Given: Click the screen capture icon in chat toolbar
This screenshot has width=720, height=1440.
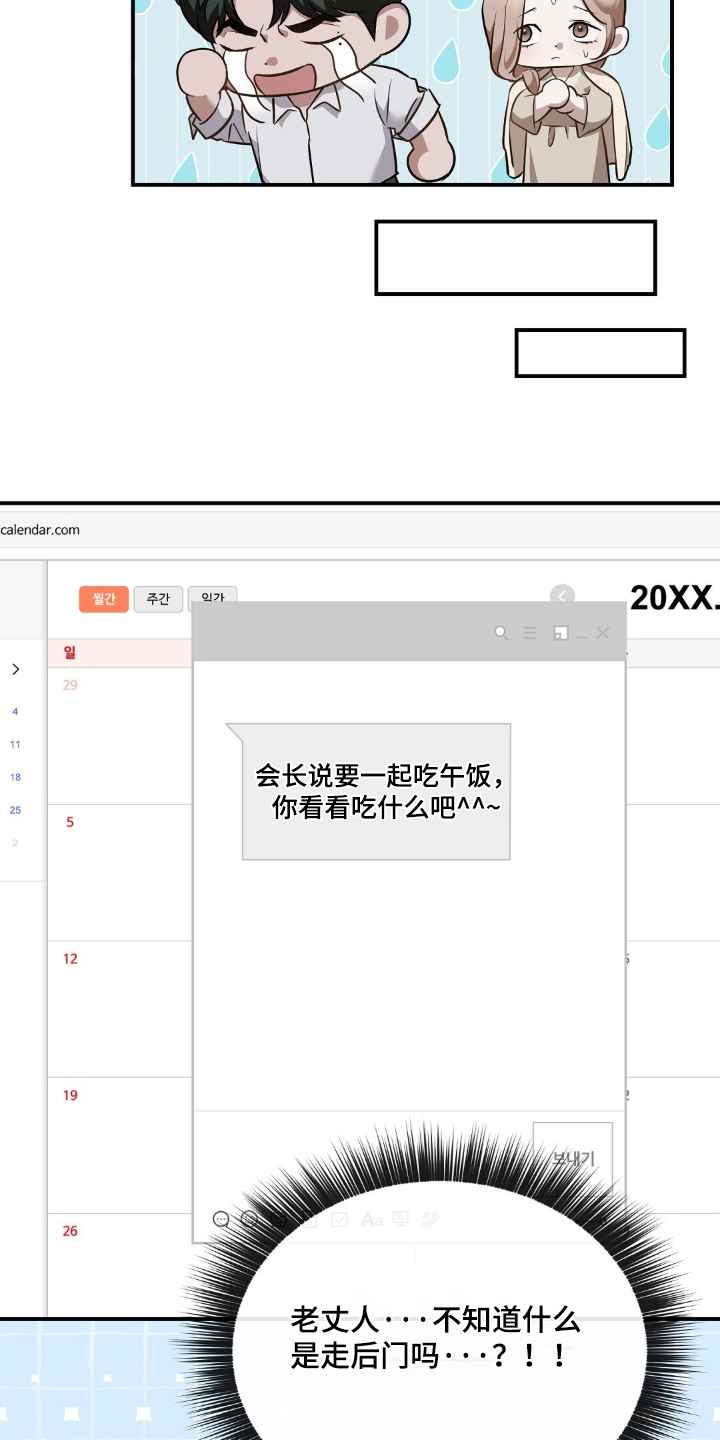Looking at the screenshot, I should coord(401,1219).
